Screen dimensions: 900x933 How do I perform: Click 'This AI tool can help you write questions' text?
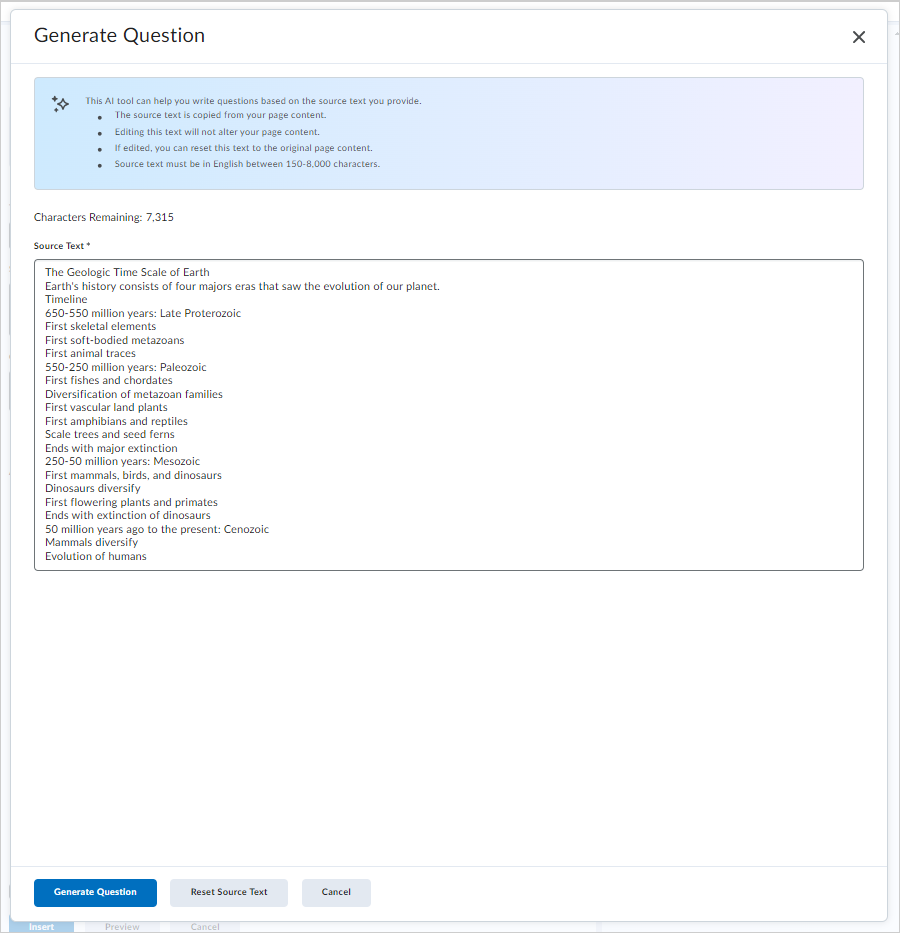click(253, 101)
